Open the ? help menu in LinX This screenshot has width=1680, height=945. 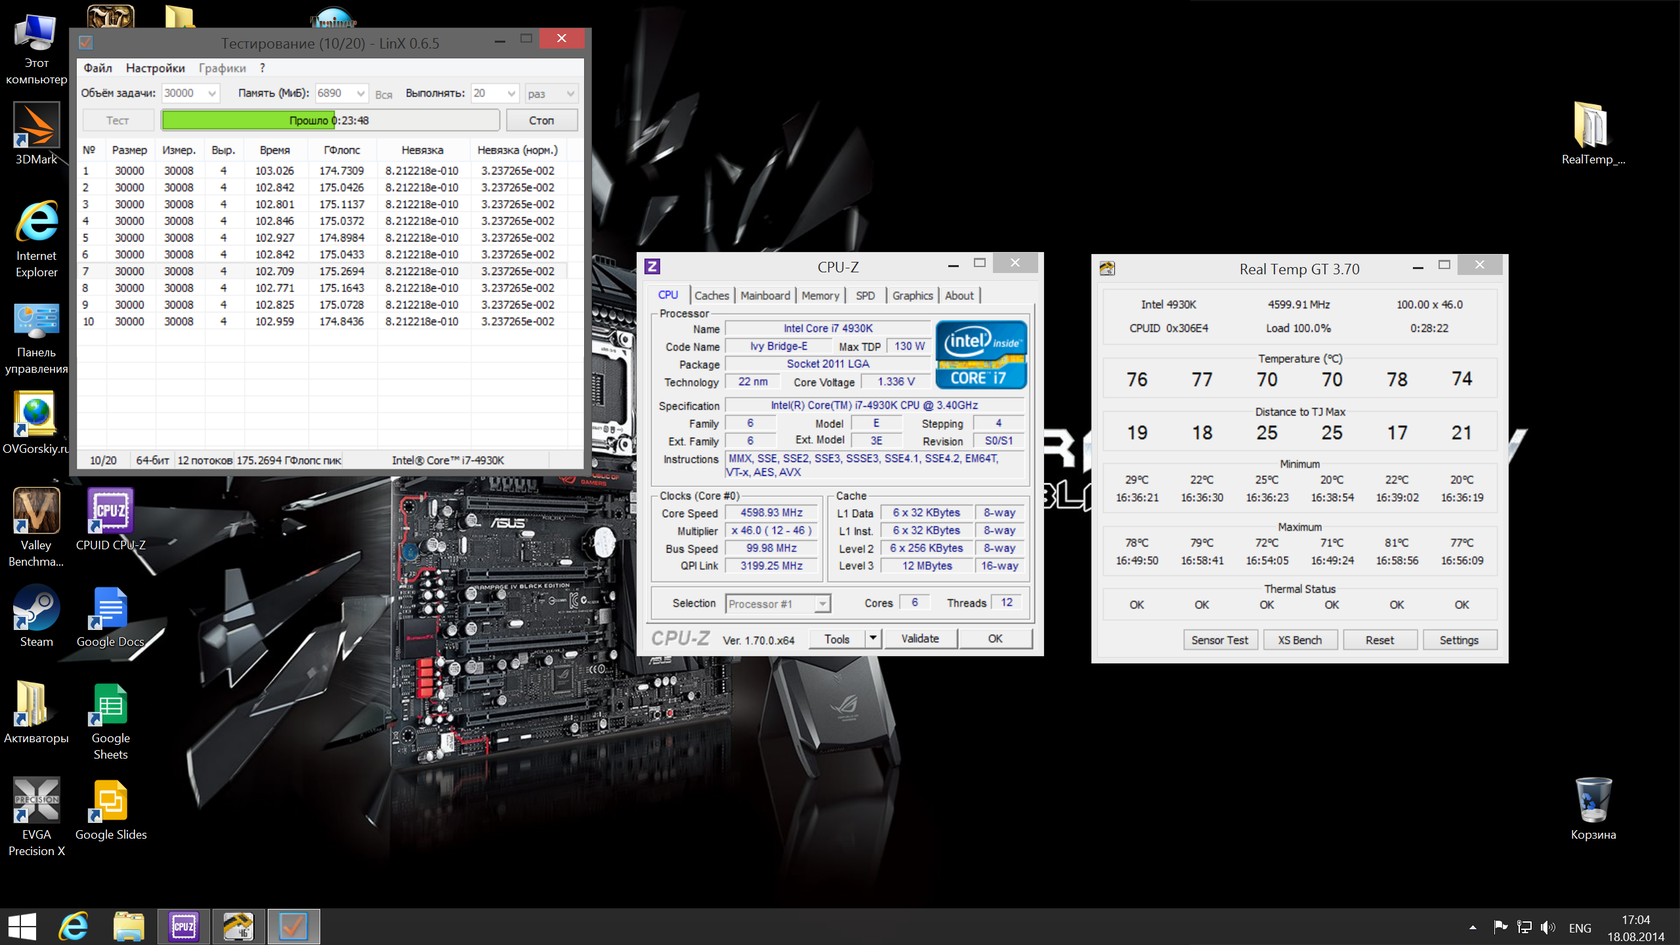(262, 68)
